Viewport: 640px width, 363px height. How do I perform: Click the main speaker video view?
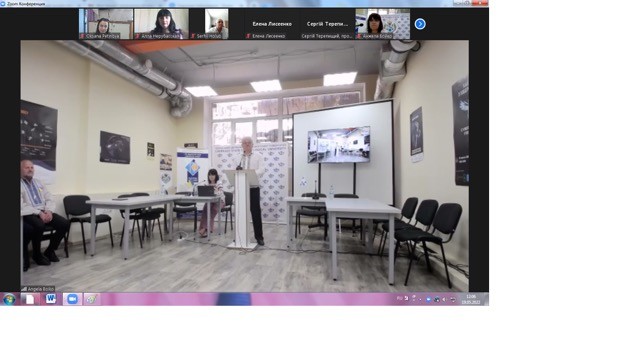244,166
